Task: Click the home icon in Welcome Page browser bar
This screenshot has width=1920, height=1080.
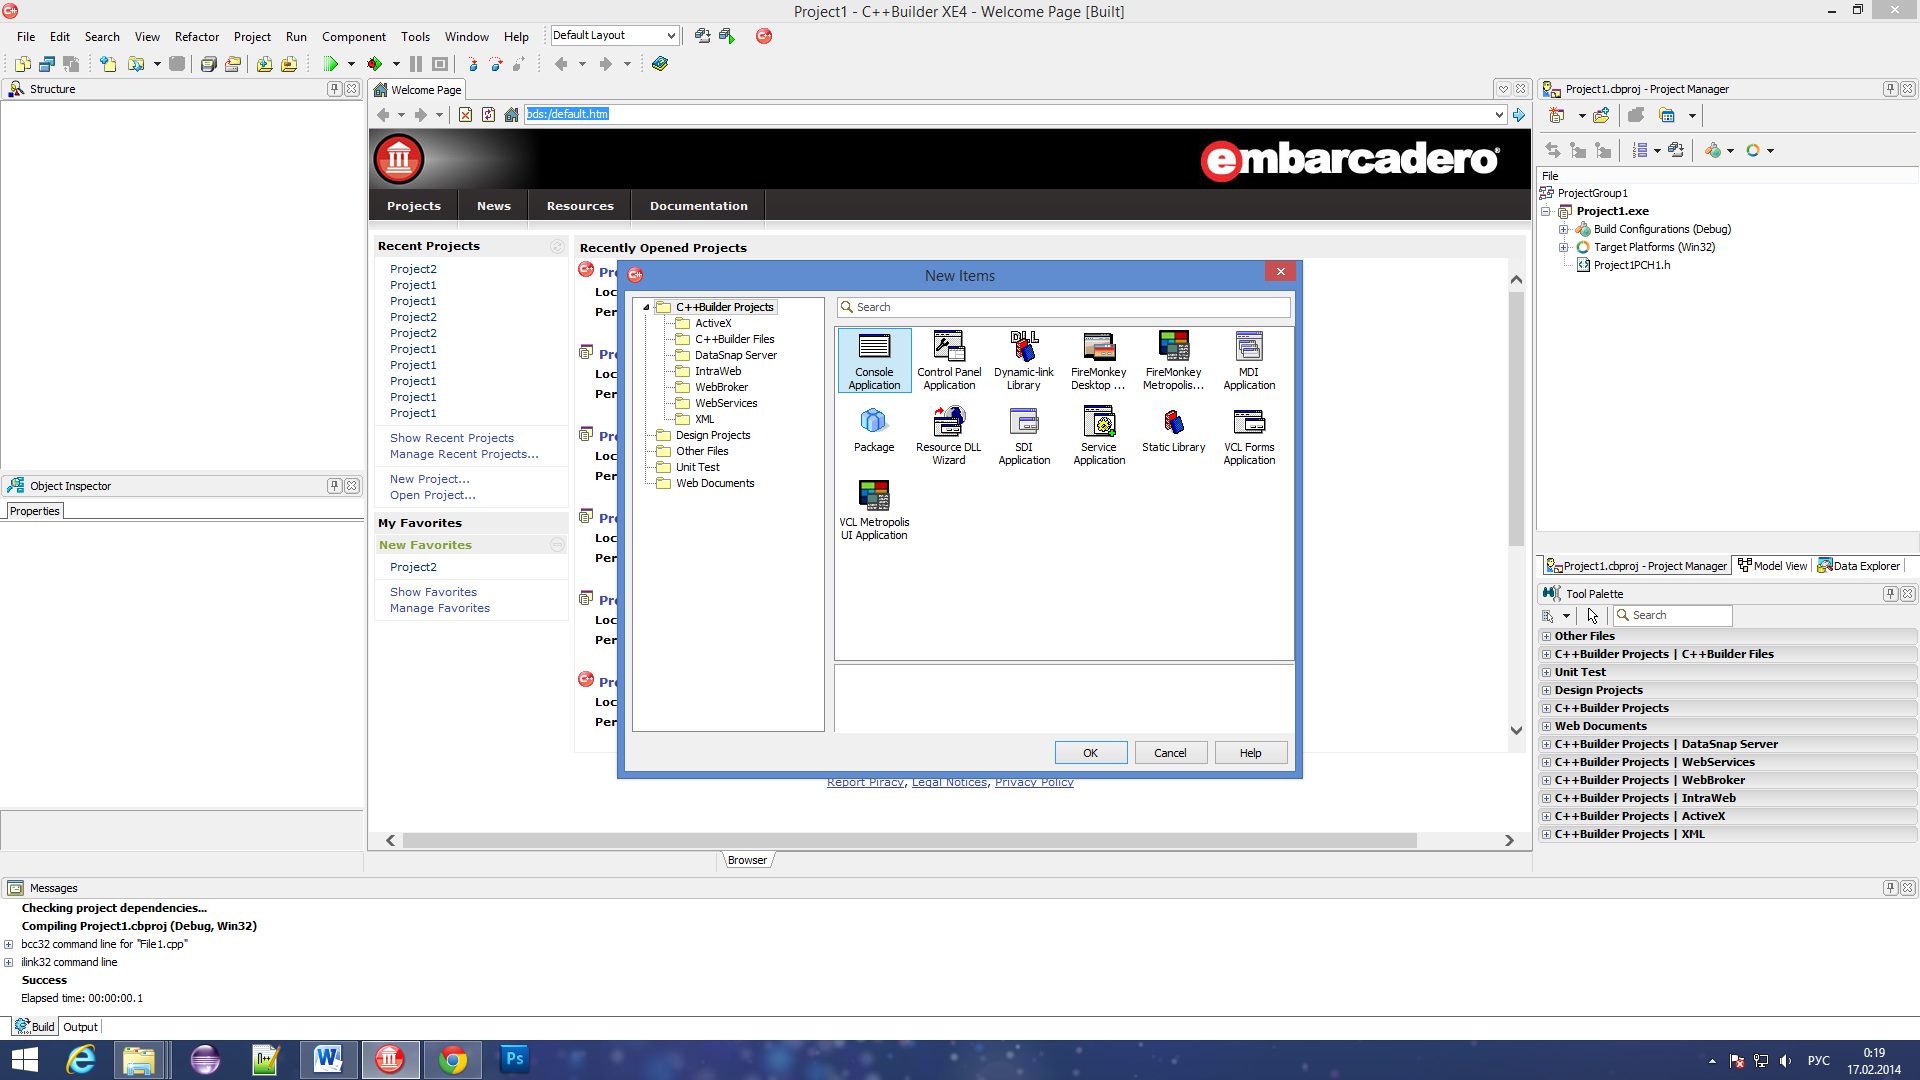Action: [511, 115]
